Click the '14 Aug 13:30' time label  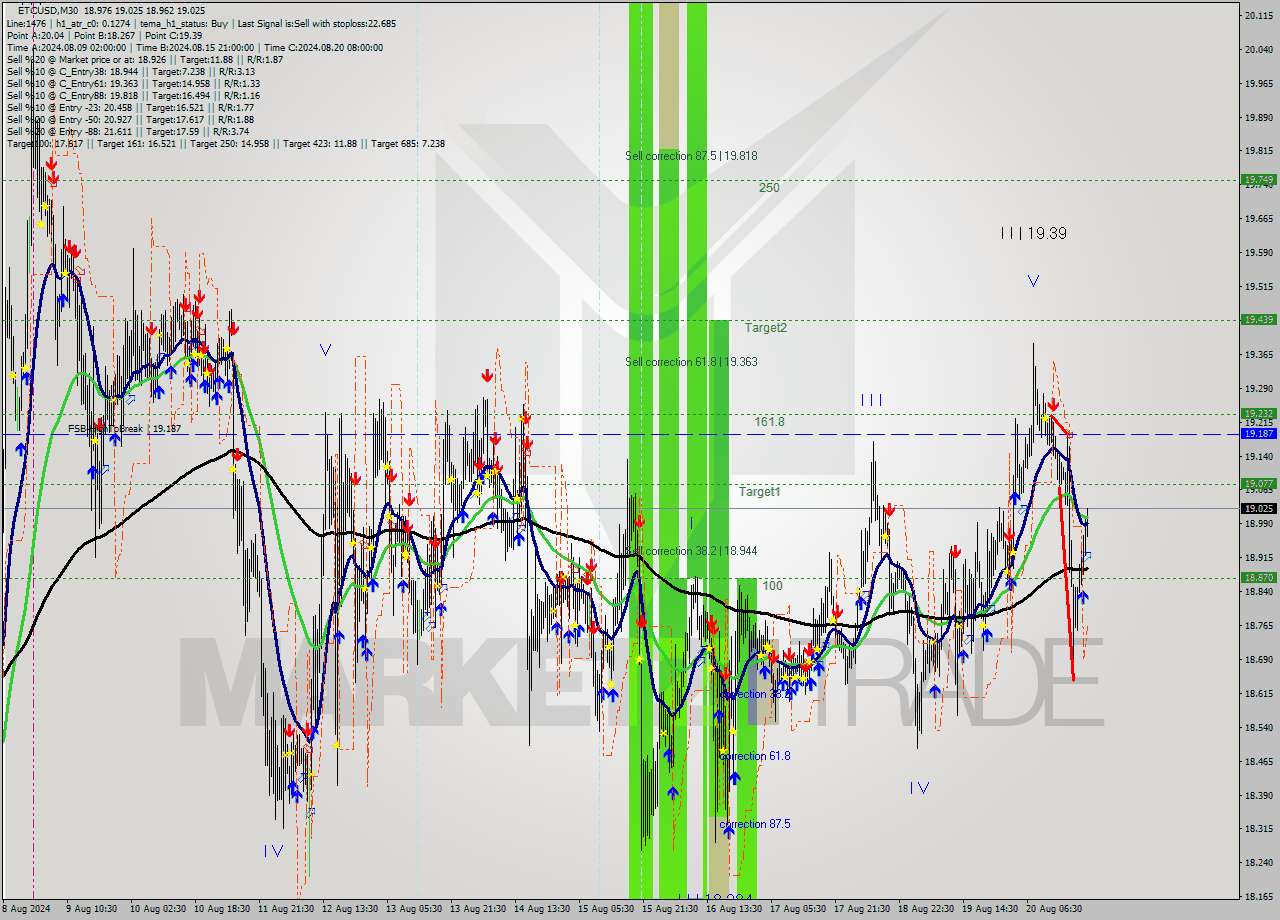coord(542,909)
